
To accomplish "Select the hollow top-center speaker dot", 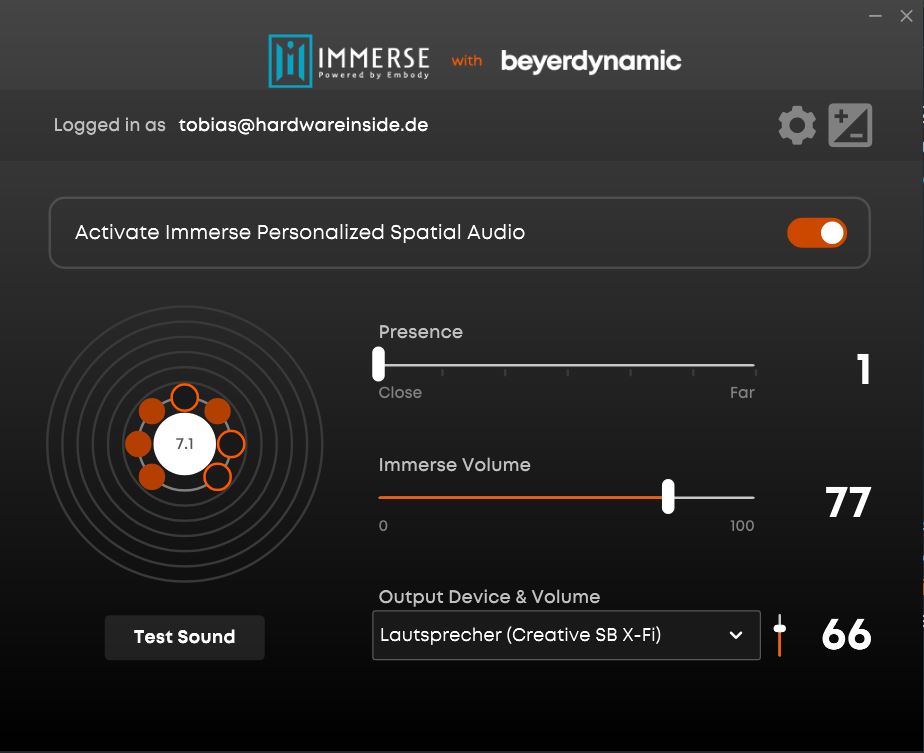I will click(x=184, y=398).
